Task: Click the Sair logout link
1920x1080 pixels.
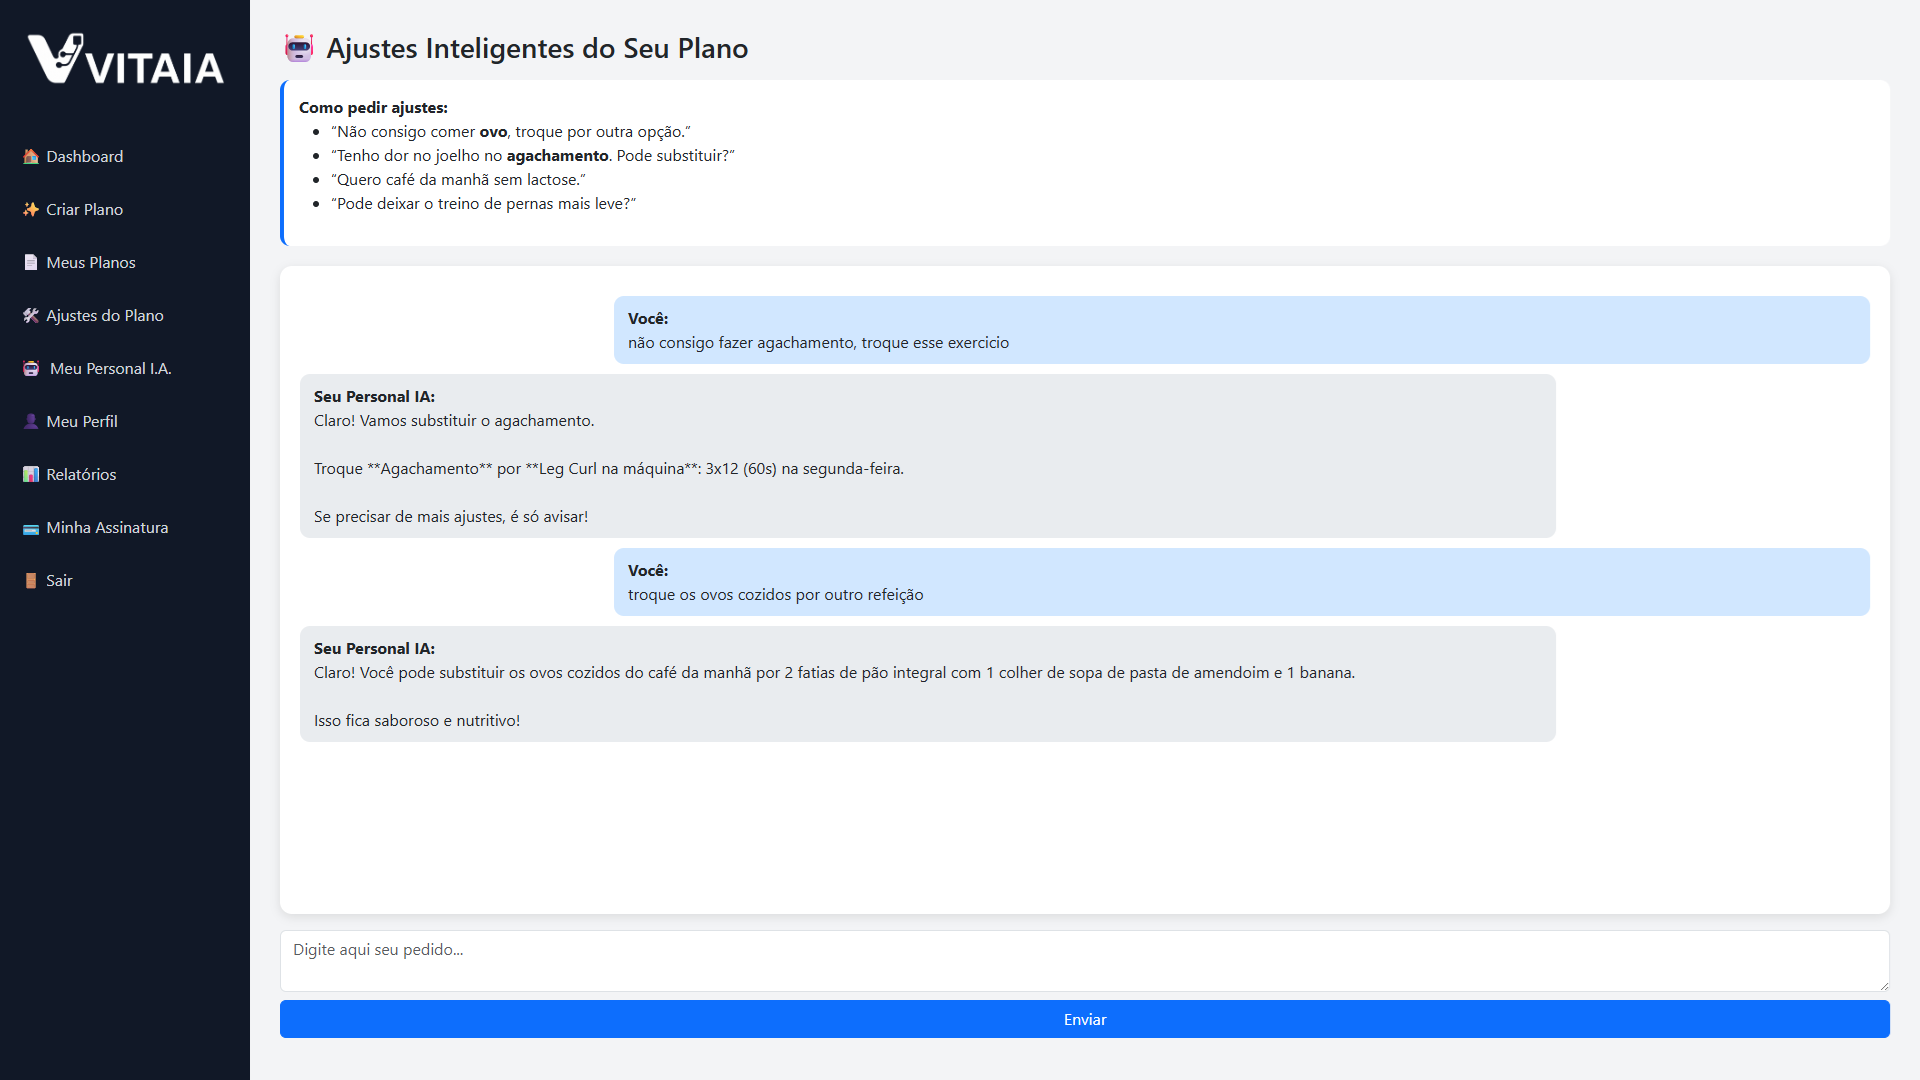Action: 59,580
